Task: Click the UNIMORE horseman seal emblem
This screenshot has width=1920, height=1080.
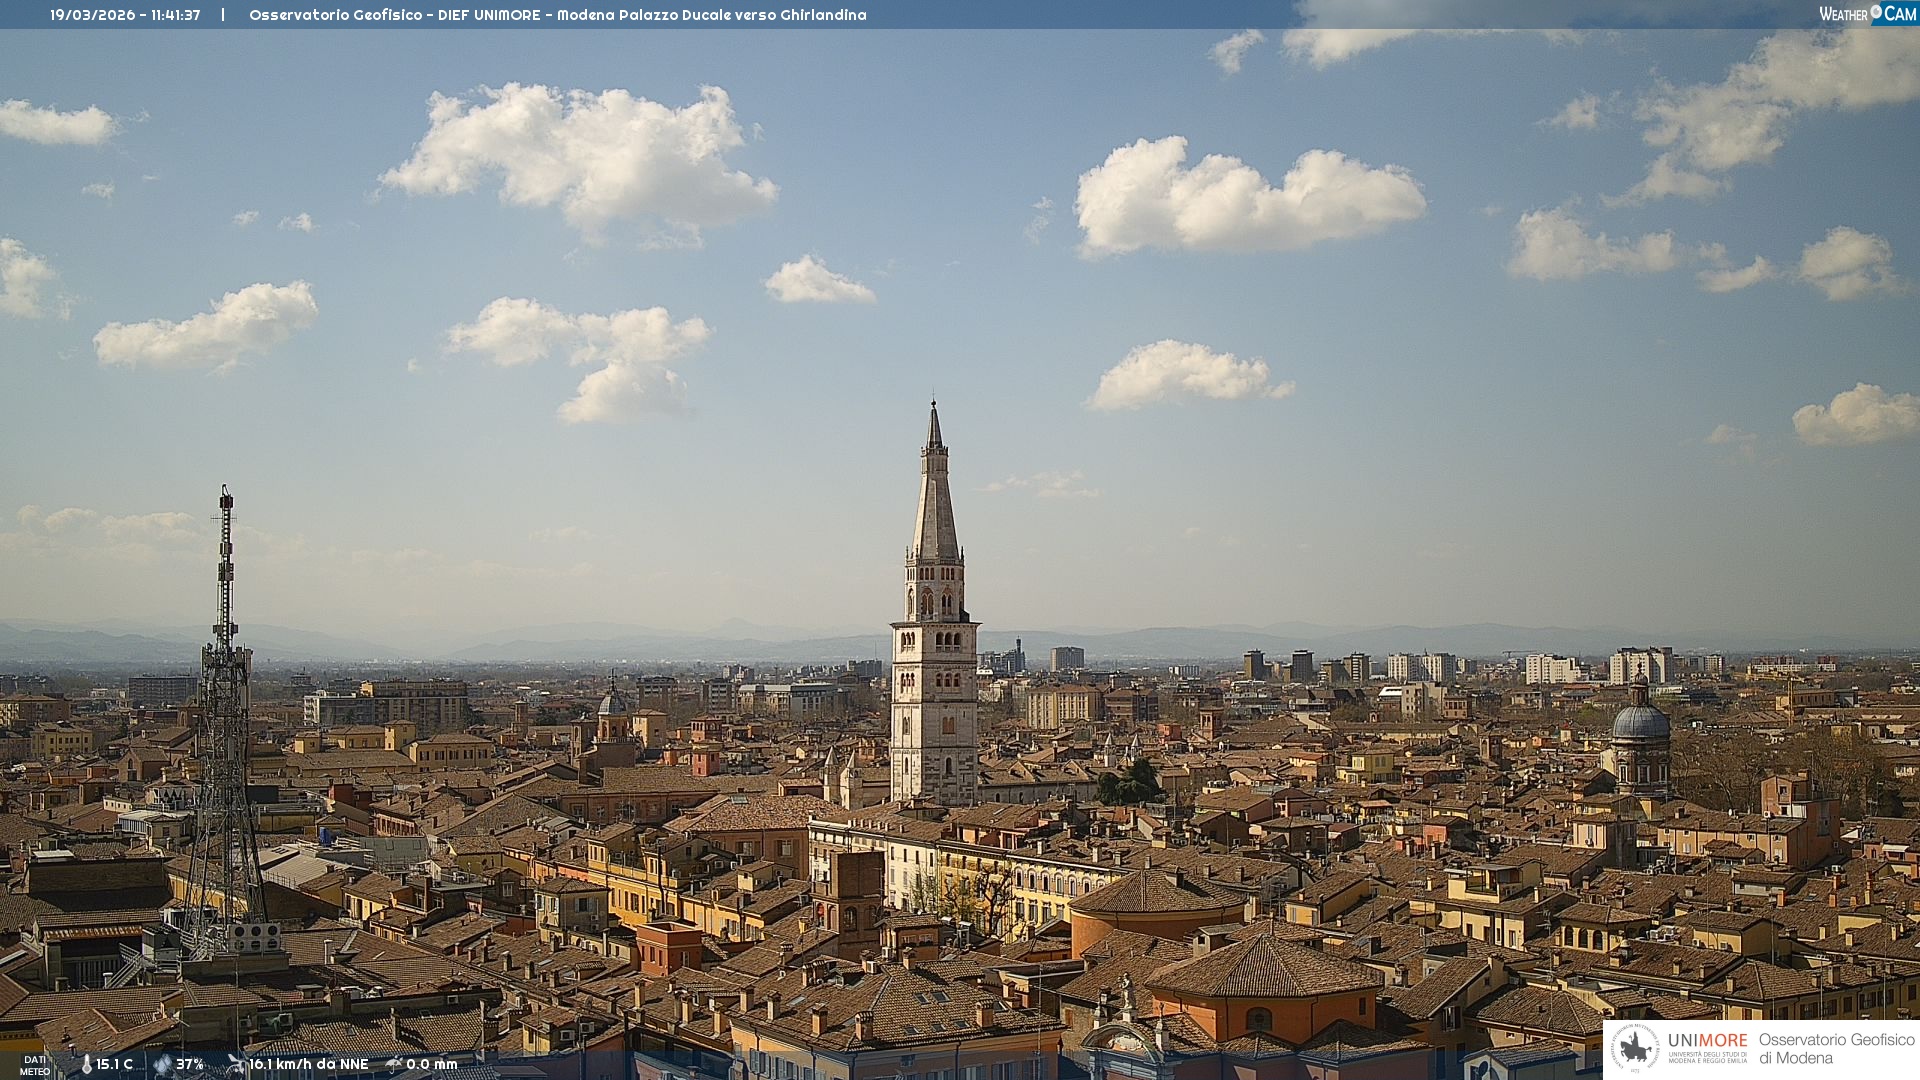Action: click(x=1636, y=1048)
